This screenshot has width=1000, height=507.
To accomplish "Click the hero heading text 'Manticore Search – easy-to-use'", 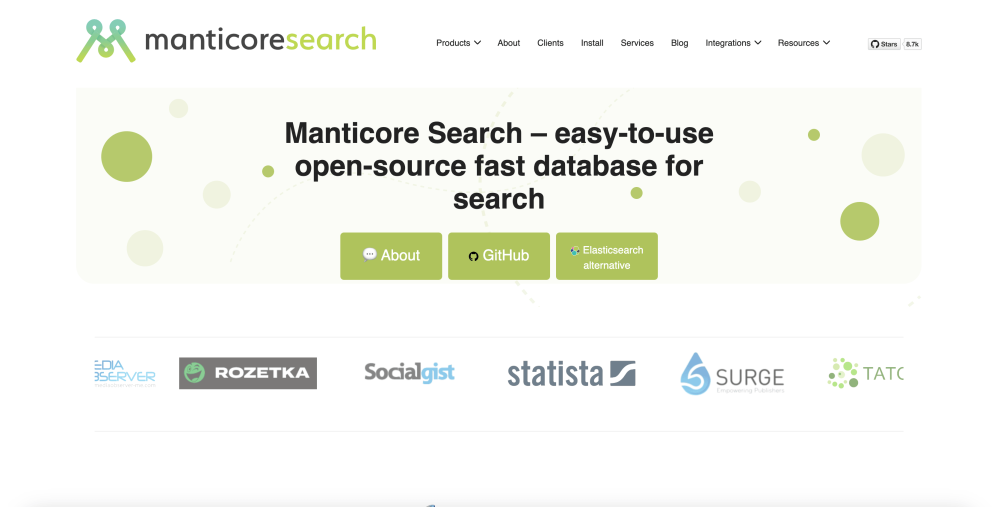I will coord(499,133).
